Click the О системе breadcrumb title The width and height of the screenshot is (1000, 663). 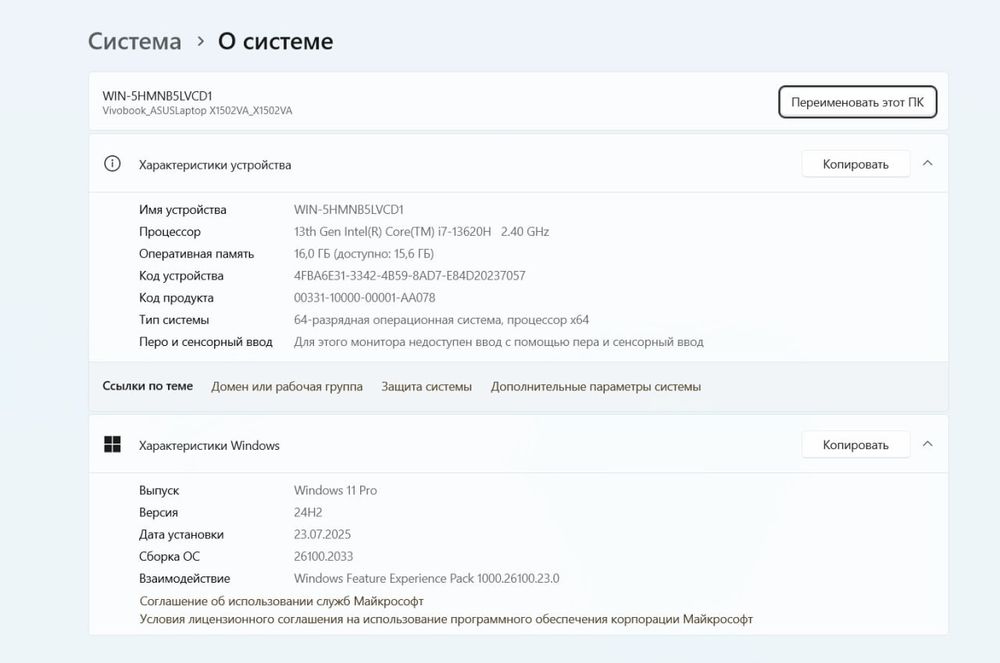(276, 41)
